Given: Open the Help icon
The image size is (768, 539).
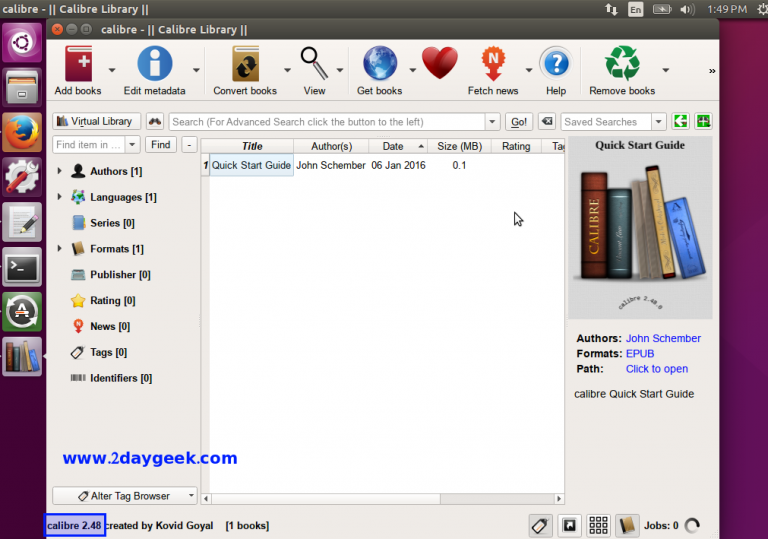Looking at the screenshot, I should click(556, 64).
